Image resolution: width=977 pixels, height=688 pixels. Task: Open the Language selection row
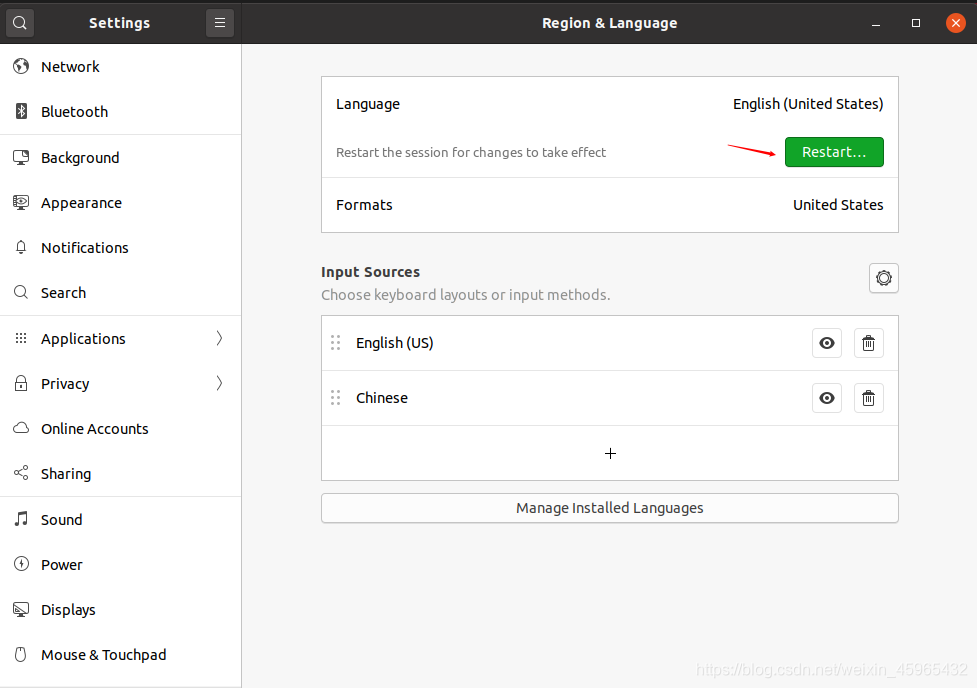tap(609, 104)
